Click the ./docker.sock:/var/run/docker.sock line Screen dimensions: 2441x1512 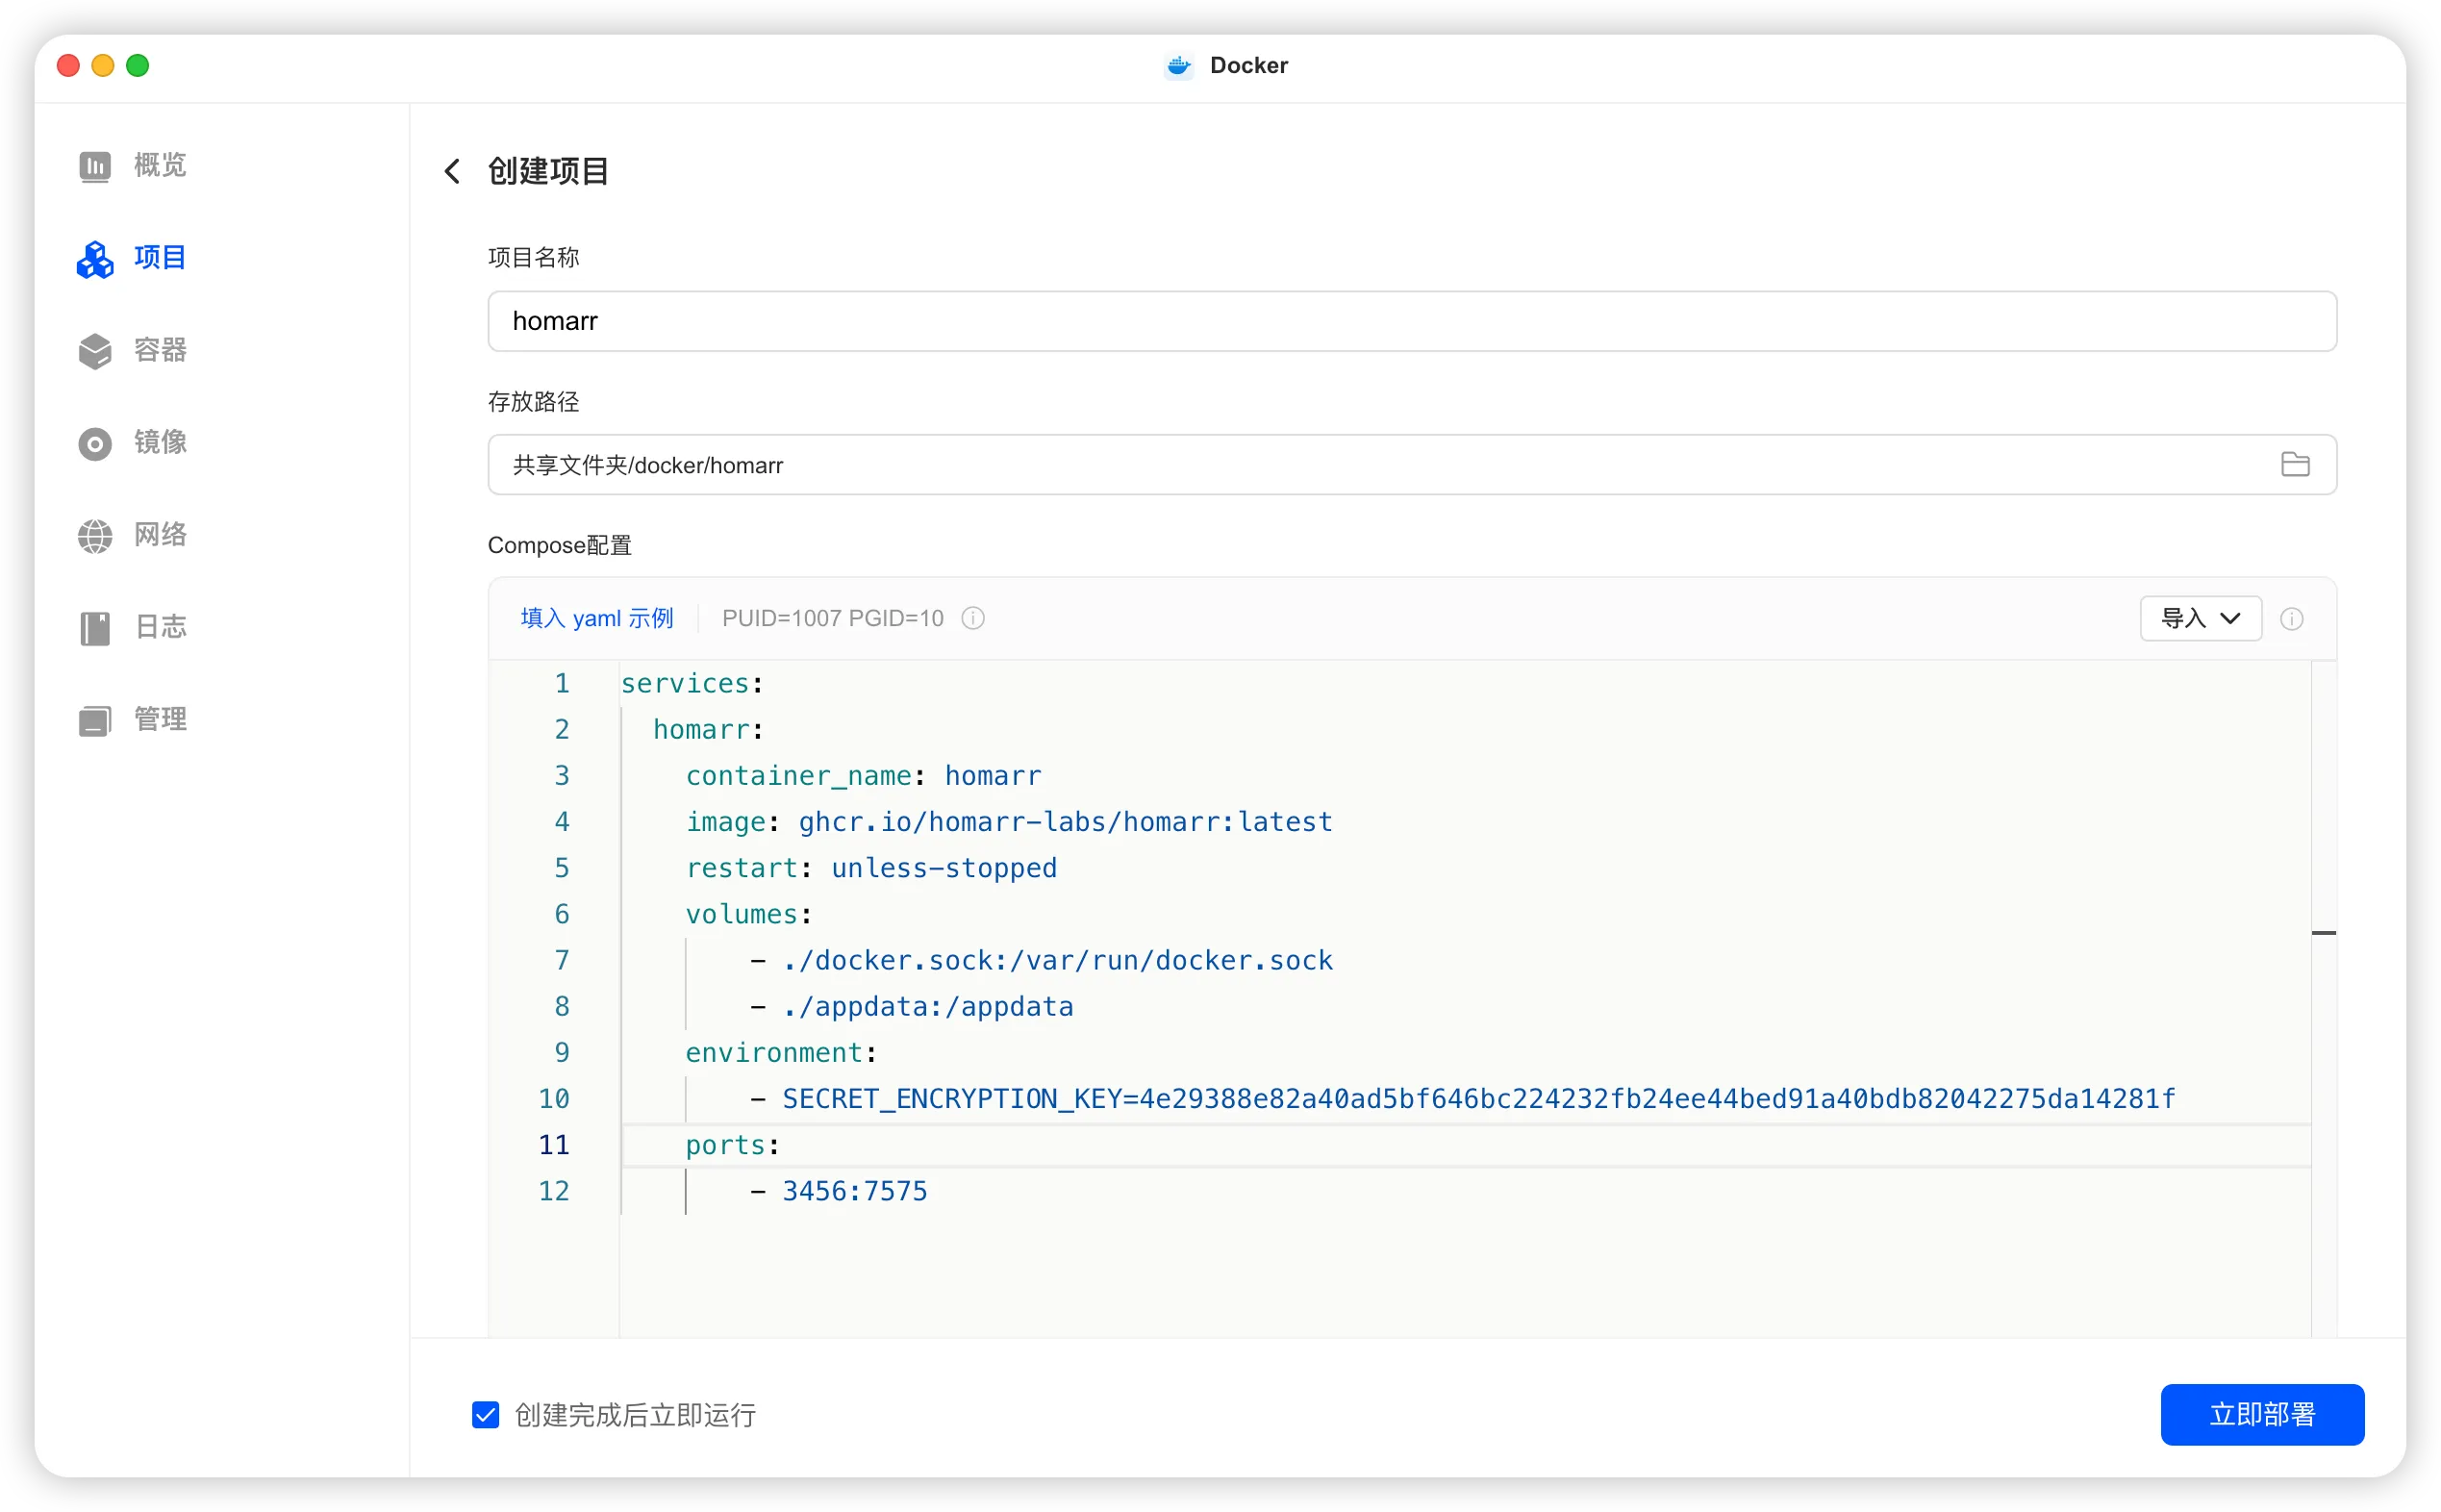(x=1041, y=960)
